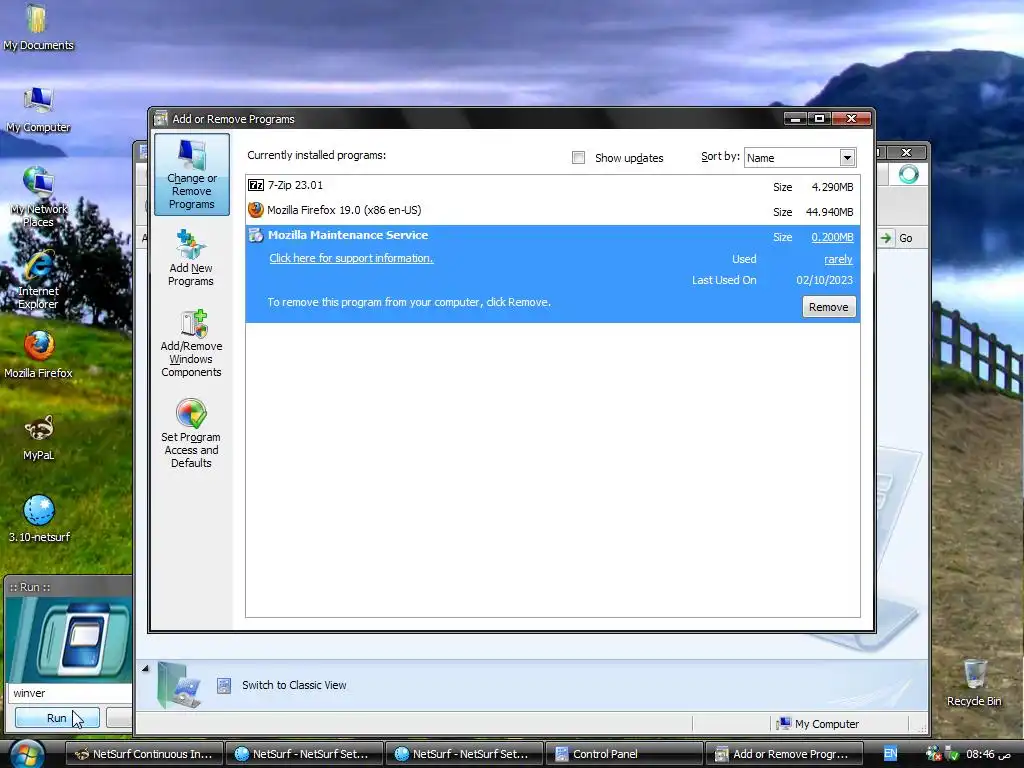Expand the Sort by Name dropdown
Screen dimensions: 1024x768
(x=847, y=157)
